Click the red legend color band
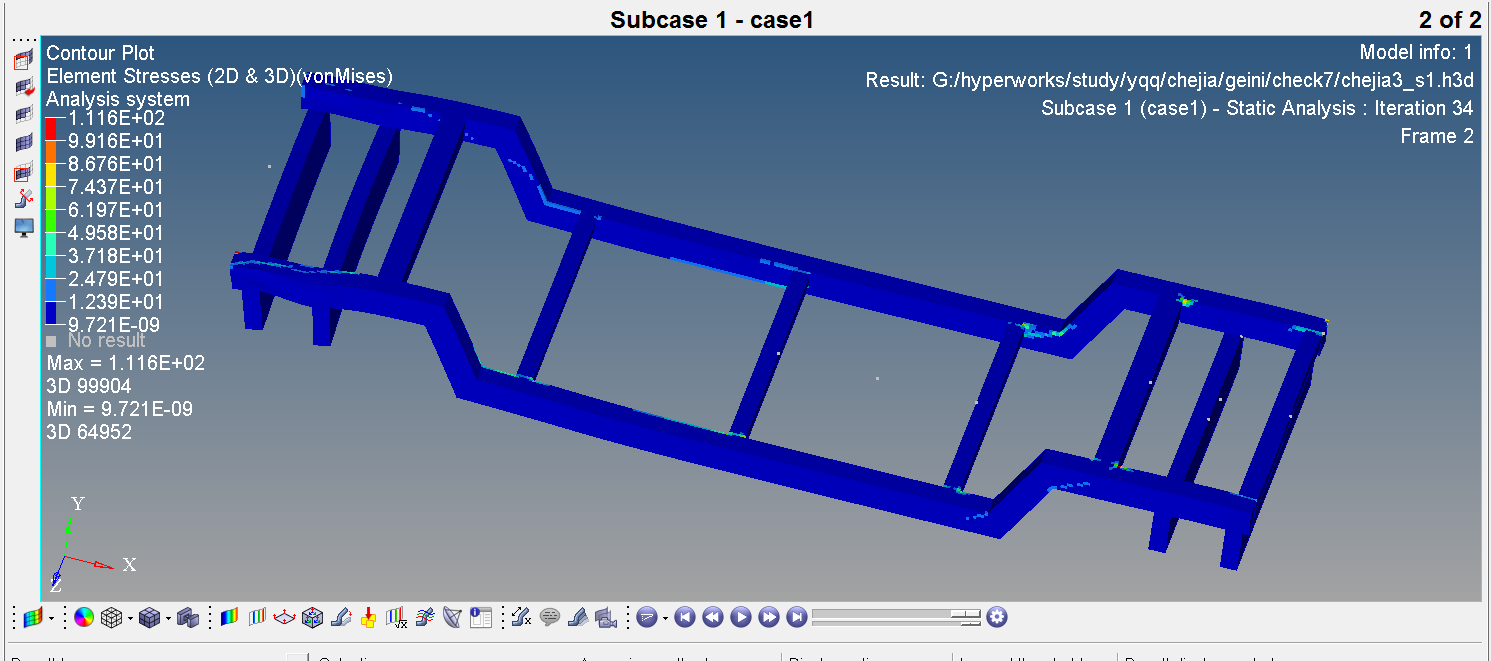1491x661 pixels. point(50,129)
